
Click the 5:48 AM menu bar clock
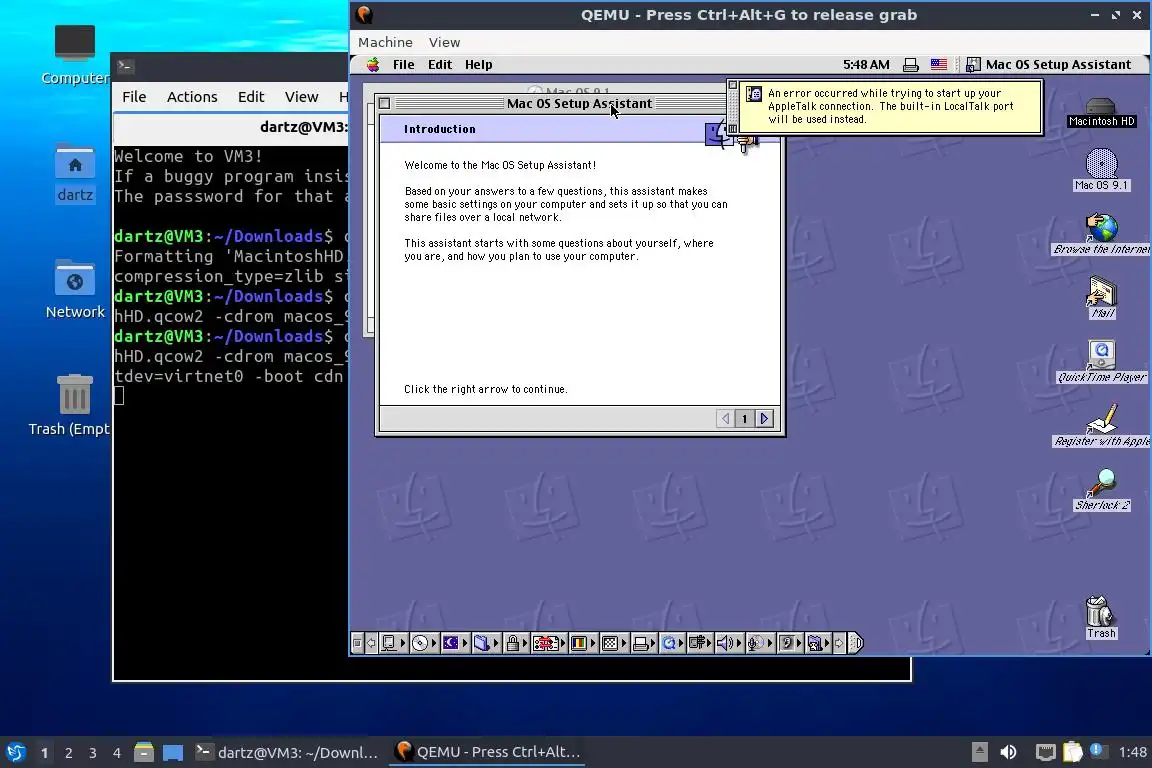[x=866, y=65]
